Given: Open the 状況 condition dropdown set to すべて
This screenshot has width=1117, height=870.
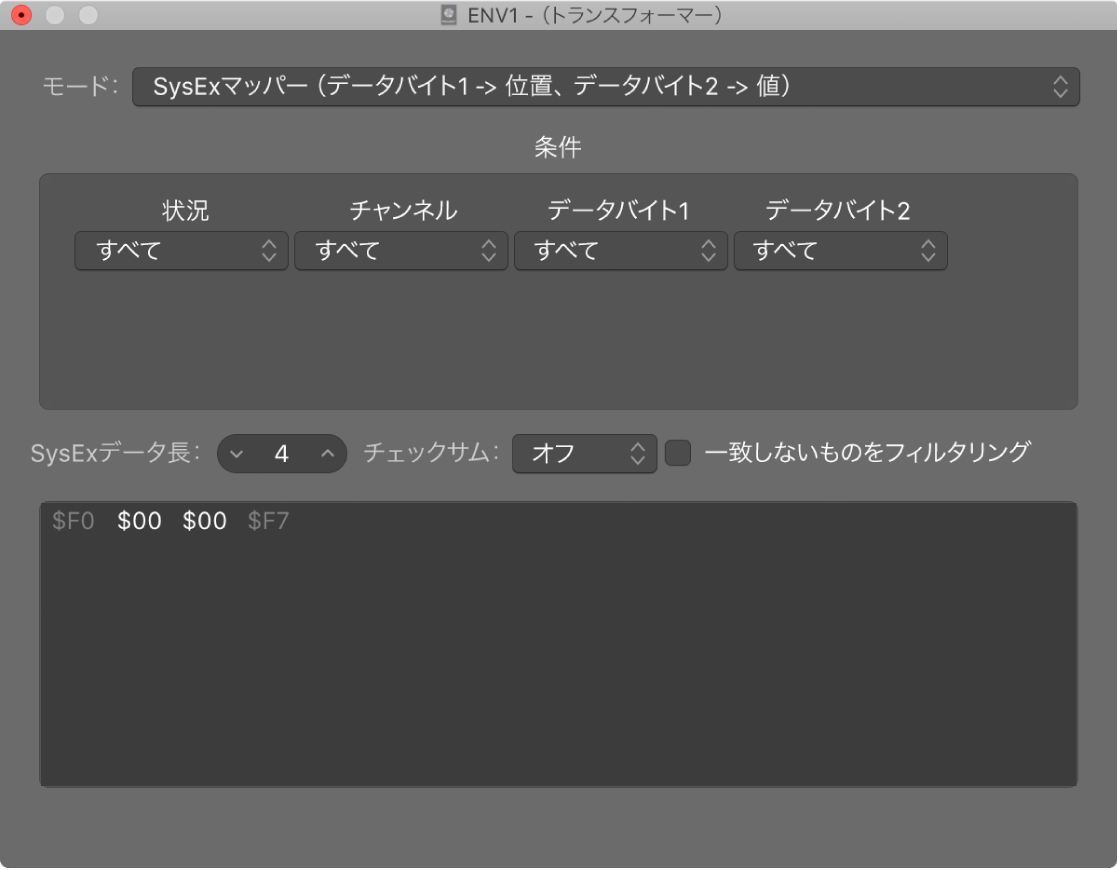Looking at the screenshot, I should click(181, 251).
